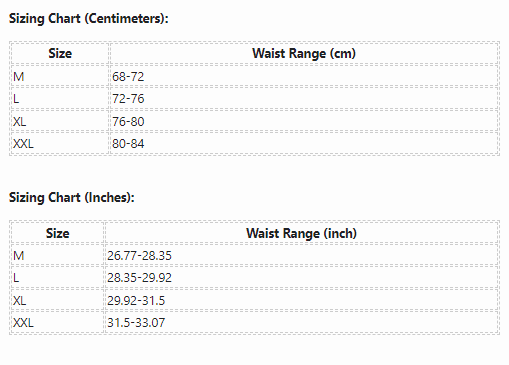
Task: Click the Sizing Chart (Inches) heading
Action: pos(72,198)
